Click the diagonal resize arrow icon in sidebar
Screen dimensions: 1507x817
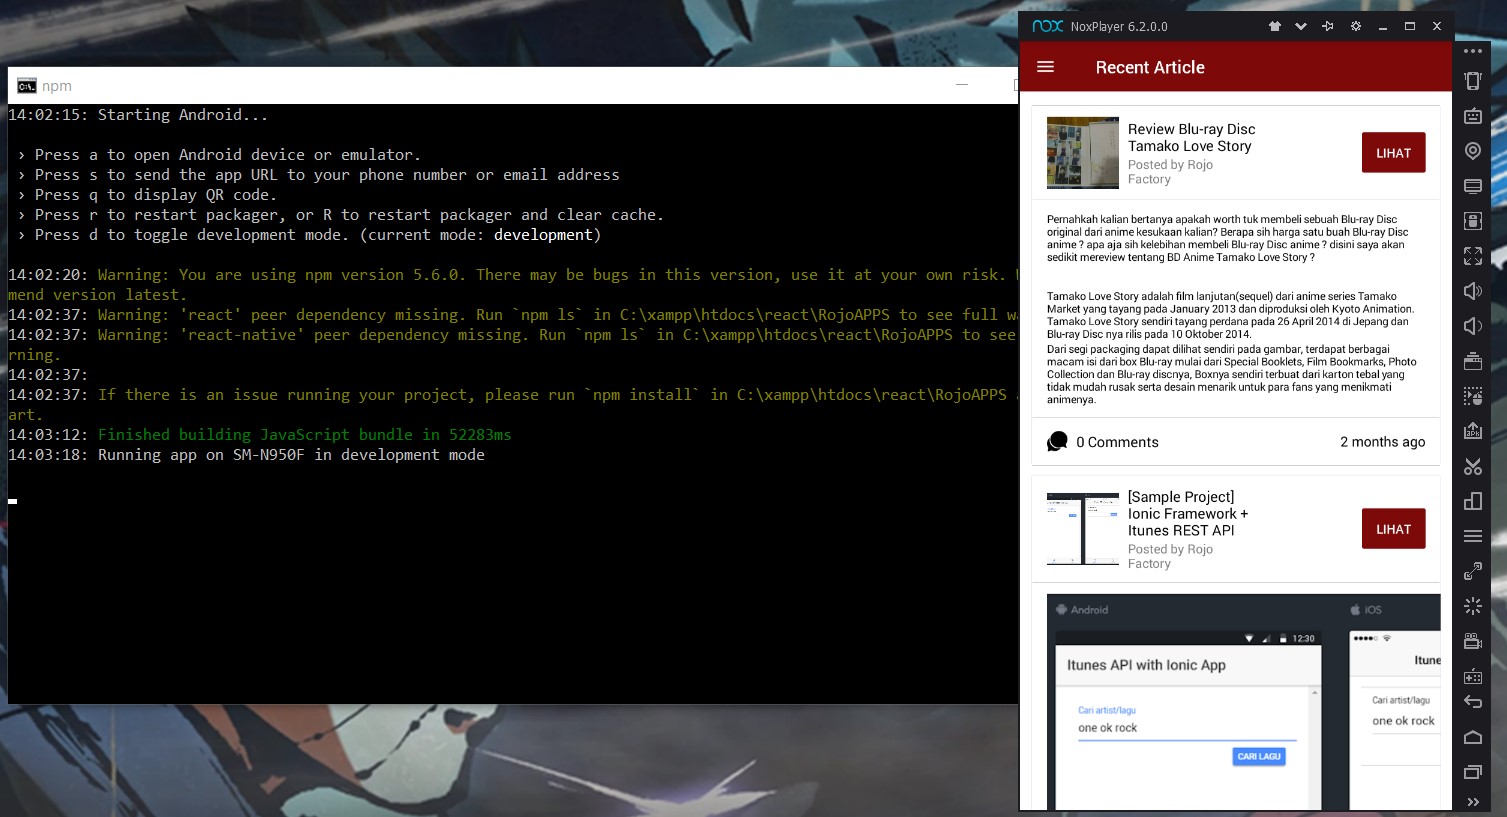click(1473, 571)
